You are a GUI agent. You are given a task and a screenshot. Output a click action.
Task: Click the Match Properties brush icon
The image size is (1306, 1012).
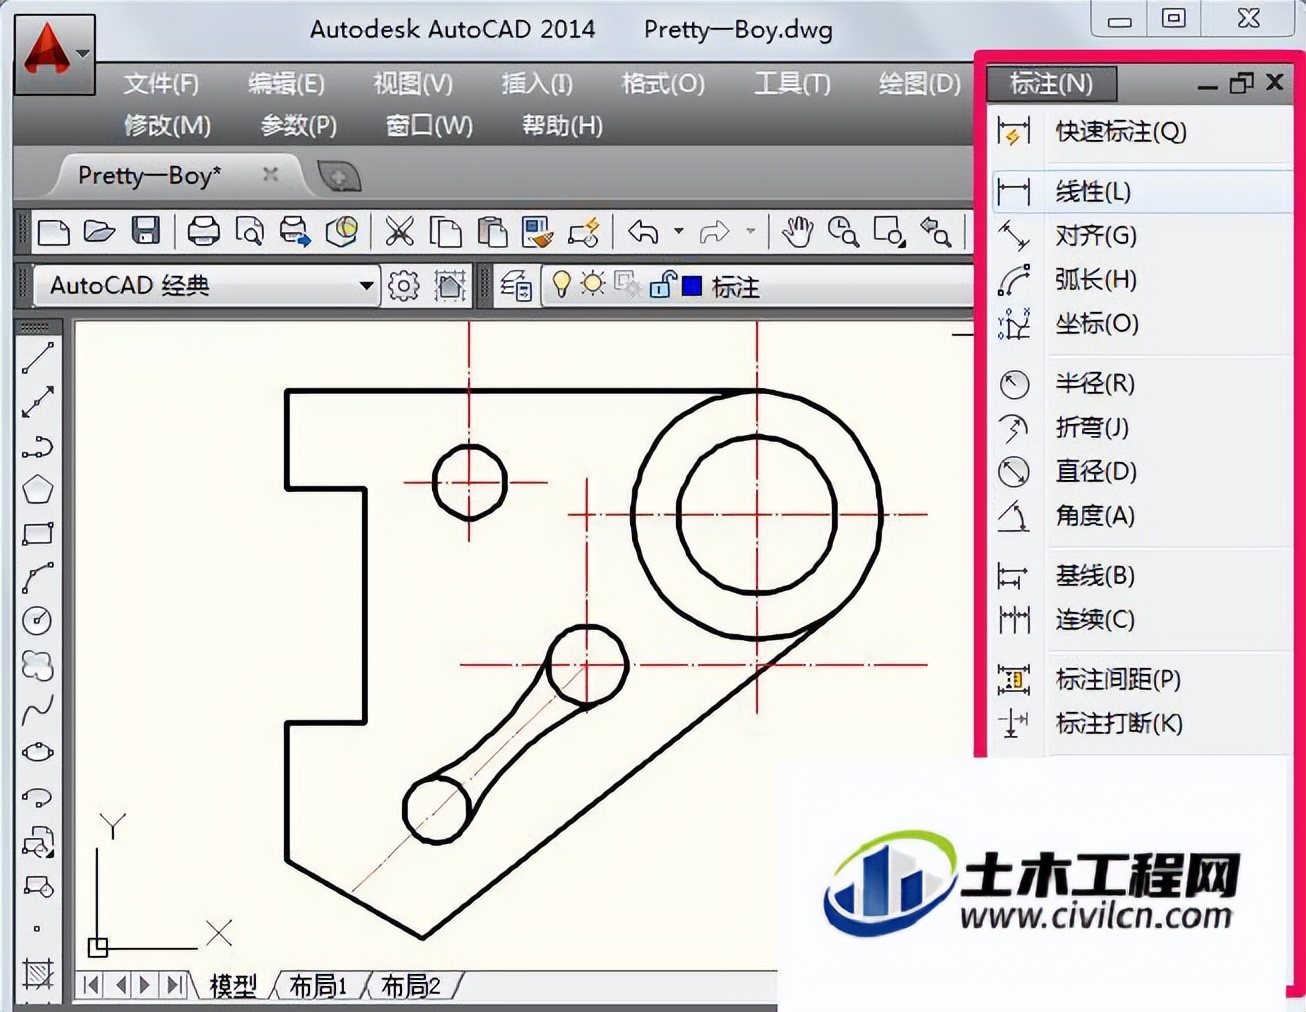[538, 232]
